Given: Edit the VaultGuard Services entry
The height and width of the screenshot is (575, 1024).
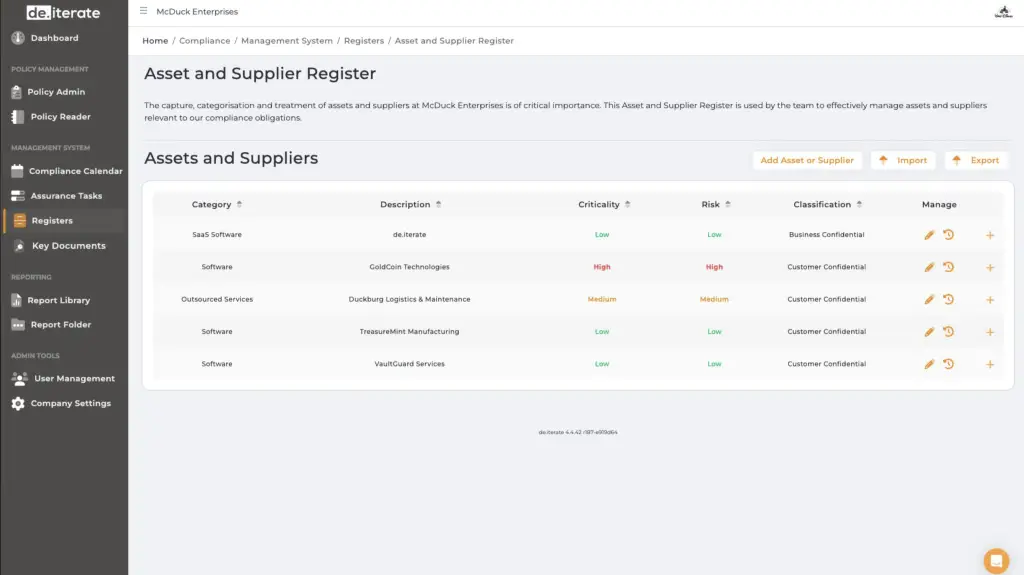Looking at the screenshot, I should tap(929, 364).
